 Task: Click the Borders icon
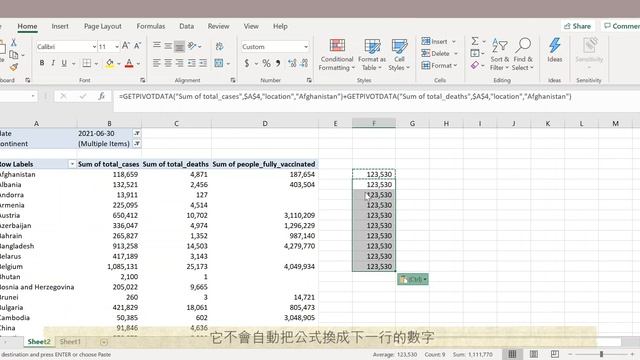(87, 63)
